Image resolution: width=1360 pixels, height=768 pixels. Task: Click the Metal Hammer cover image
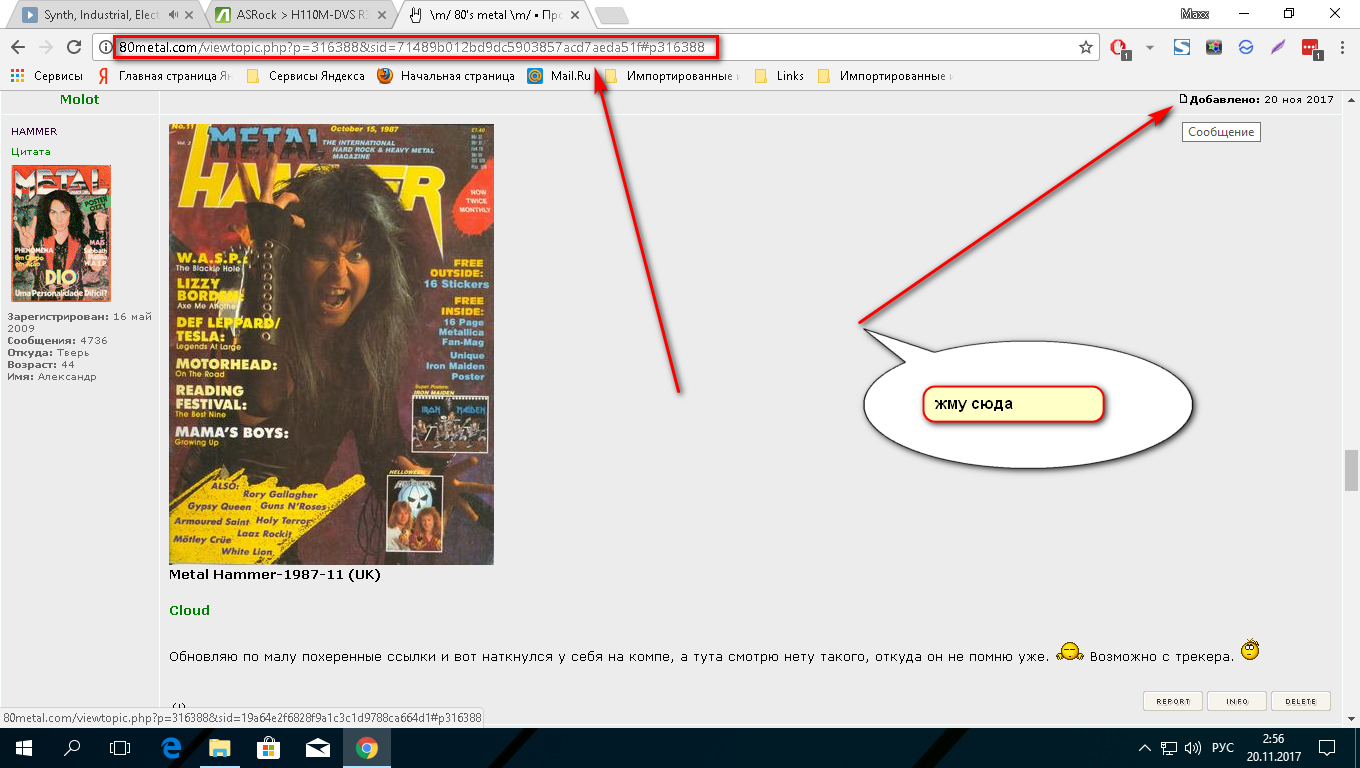coord(331,344)
